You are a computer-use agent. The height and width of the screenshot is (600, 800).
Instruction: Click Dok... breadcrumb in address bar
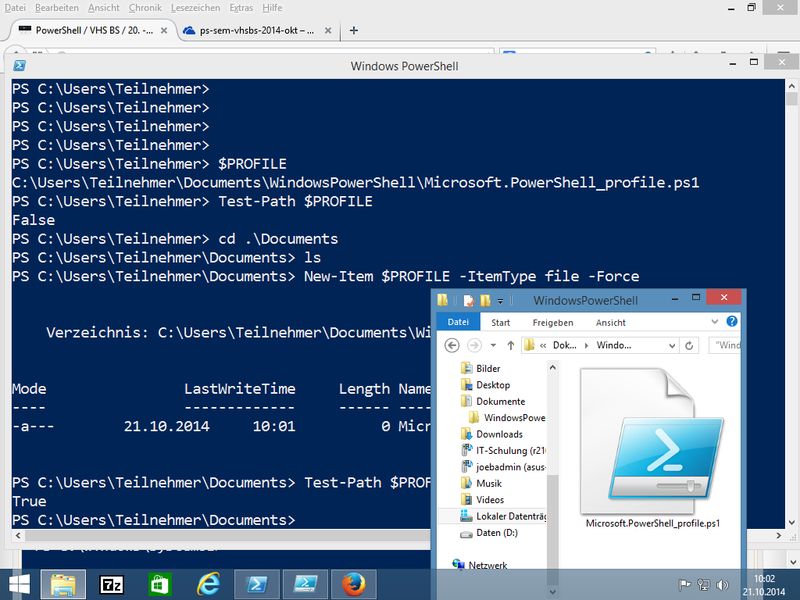[x=564, y=345]
